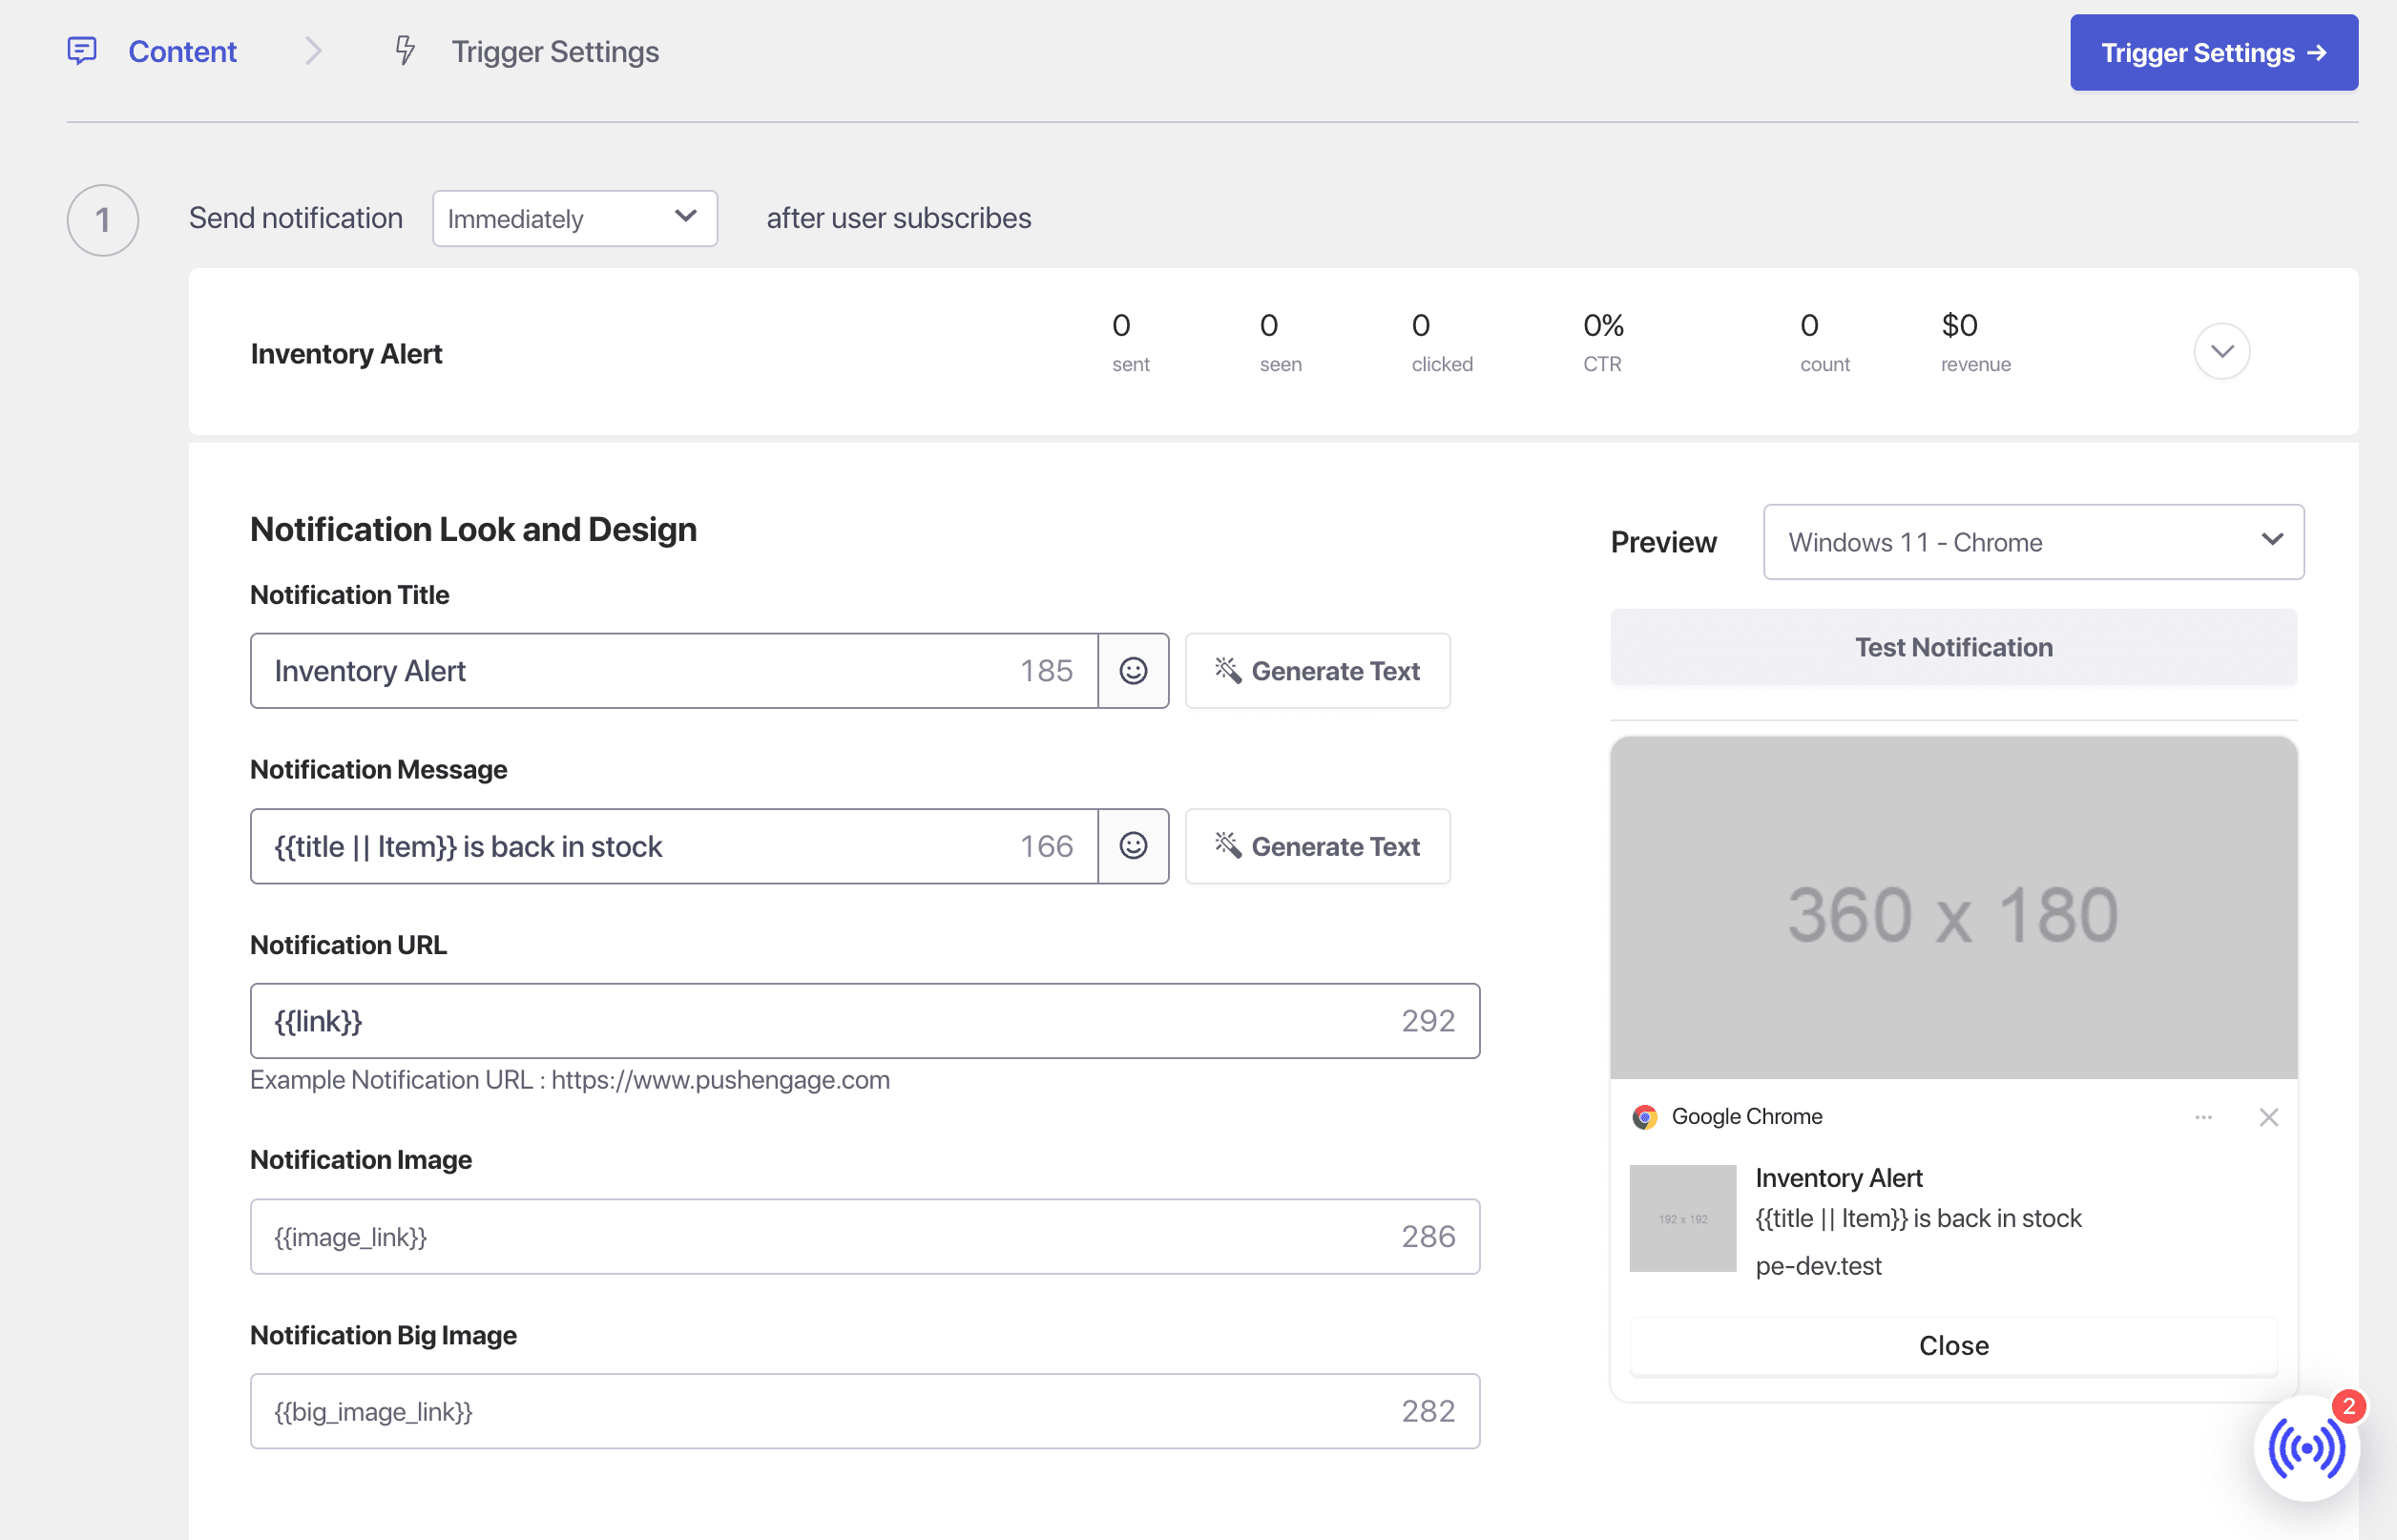This screenshot has width=2397, height=1540.
Task: Click the blue Trigger Settings button
Action: pos(2213,52)
